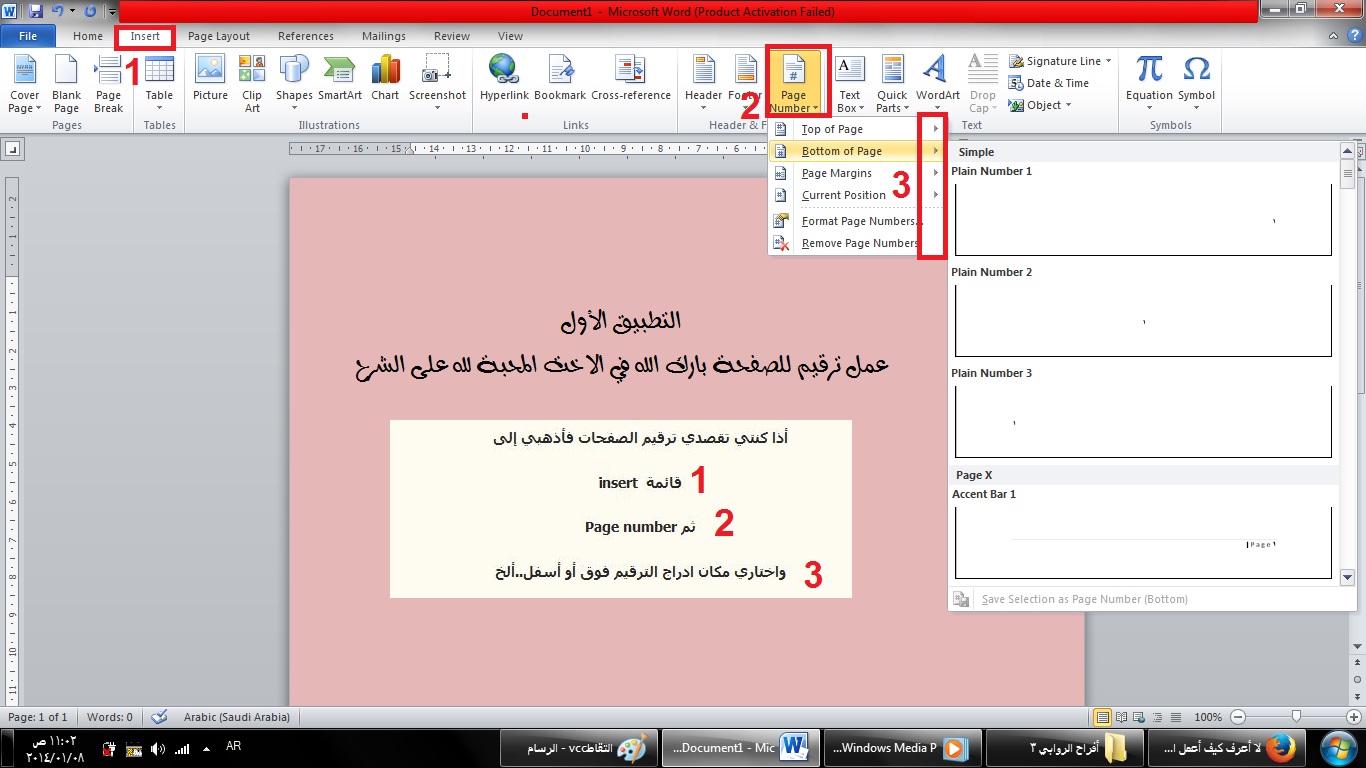Choose Plain Number 3 thumbnail
The height and width of the screenshot is (768, 1366).
(1143, 421)
